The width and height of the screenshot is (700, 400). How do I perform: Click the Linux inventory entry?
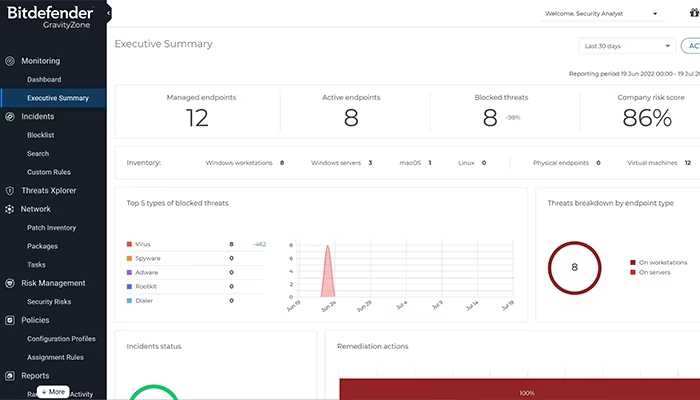(x=472, y=163)
